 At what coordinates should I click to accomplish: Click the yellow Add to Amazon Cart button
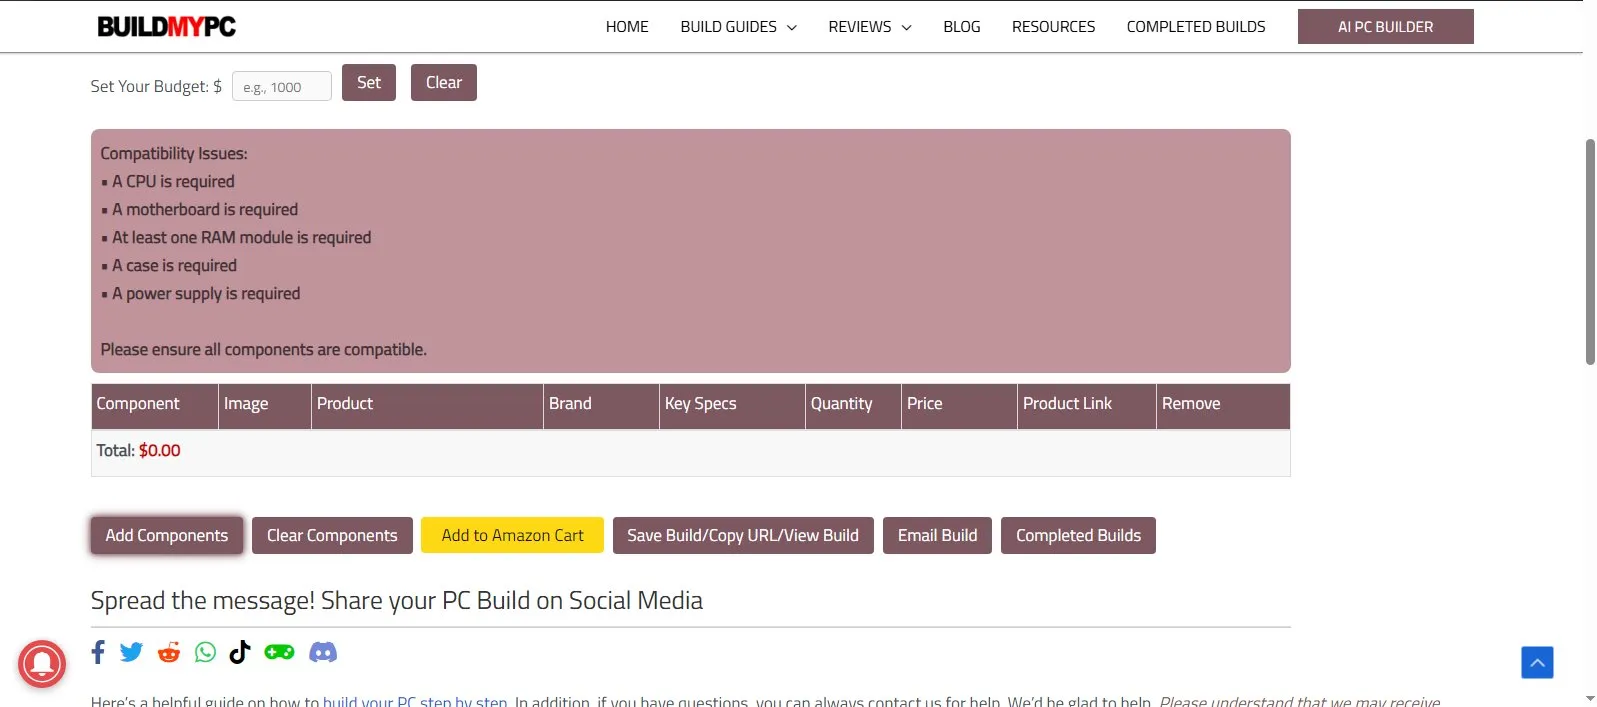[x=512, y=535]
